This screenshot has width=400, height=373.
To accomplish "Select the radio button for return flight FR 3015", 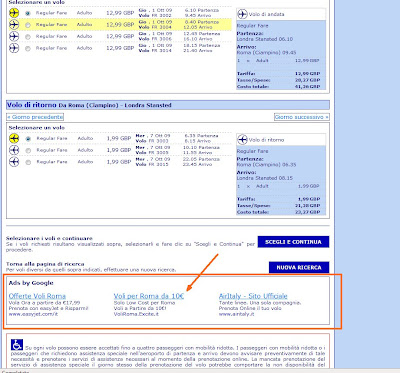I will 28,162.
